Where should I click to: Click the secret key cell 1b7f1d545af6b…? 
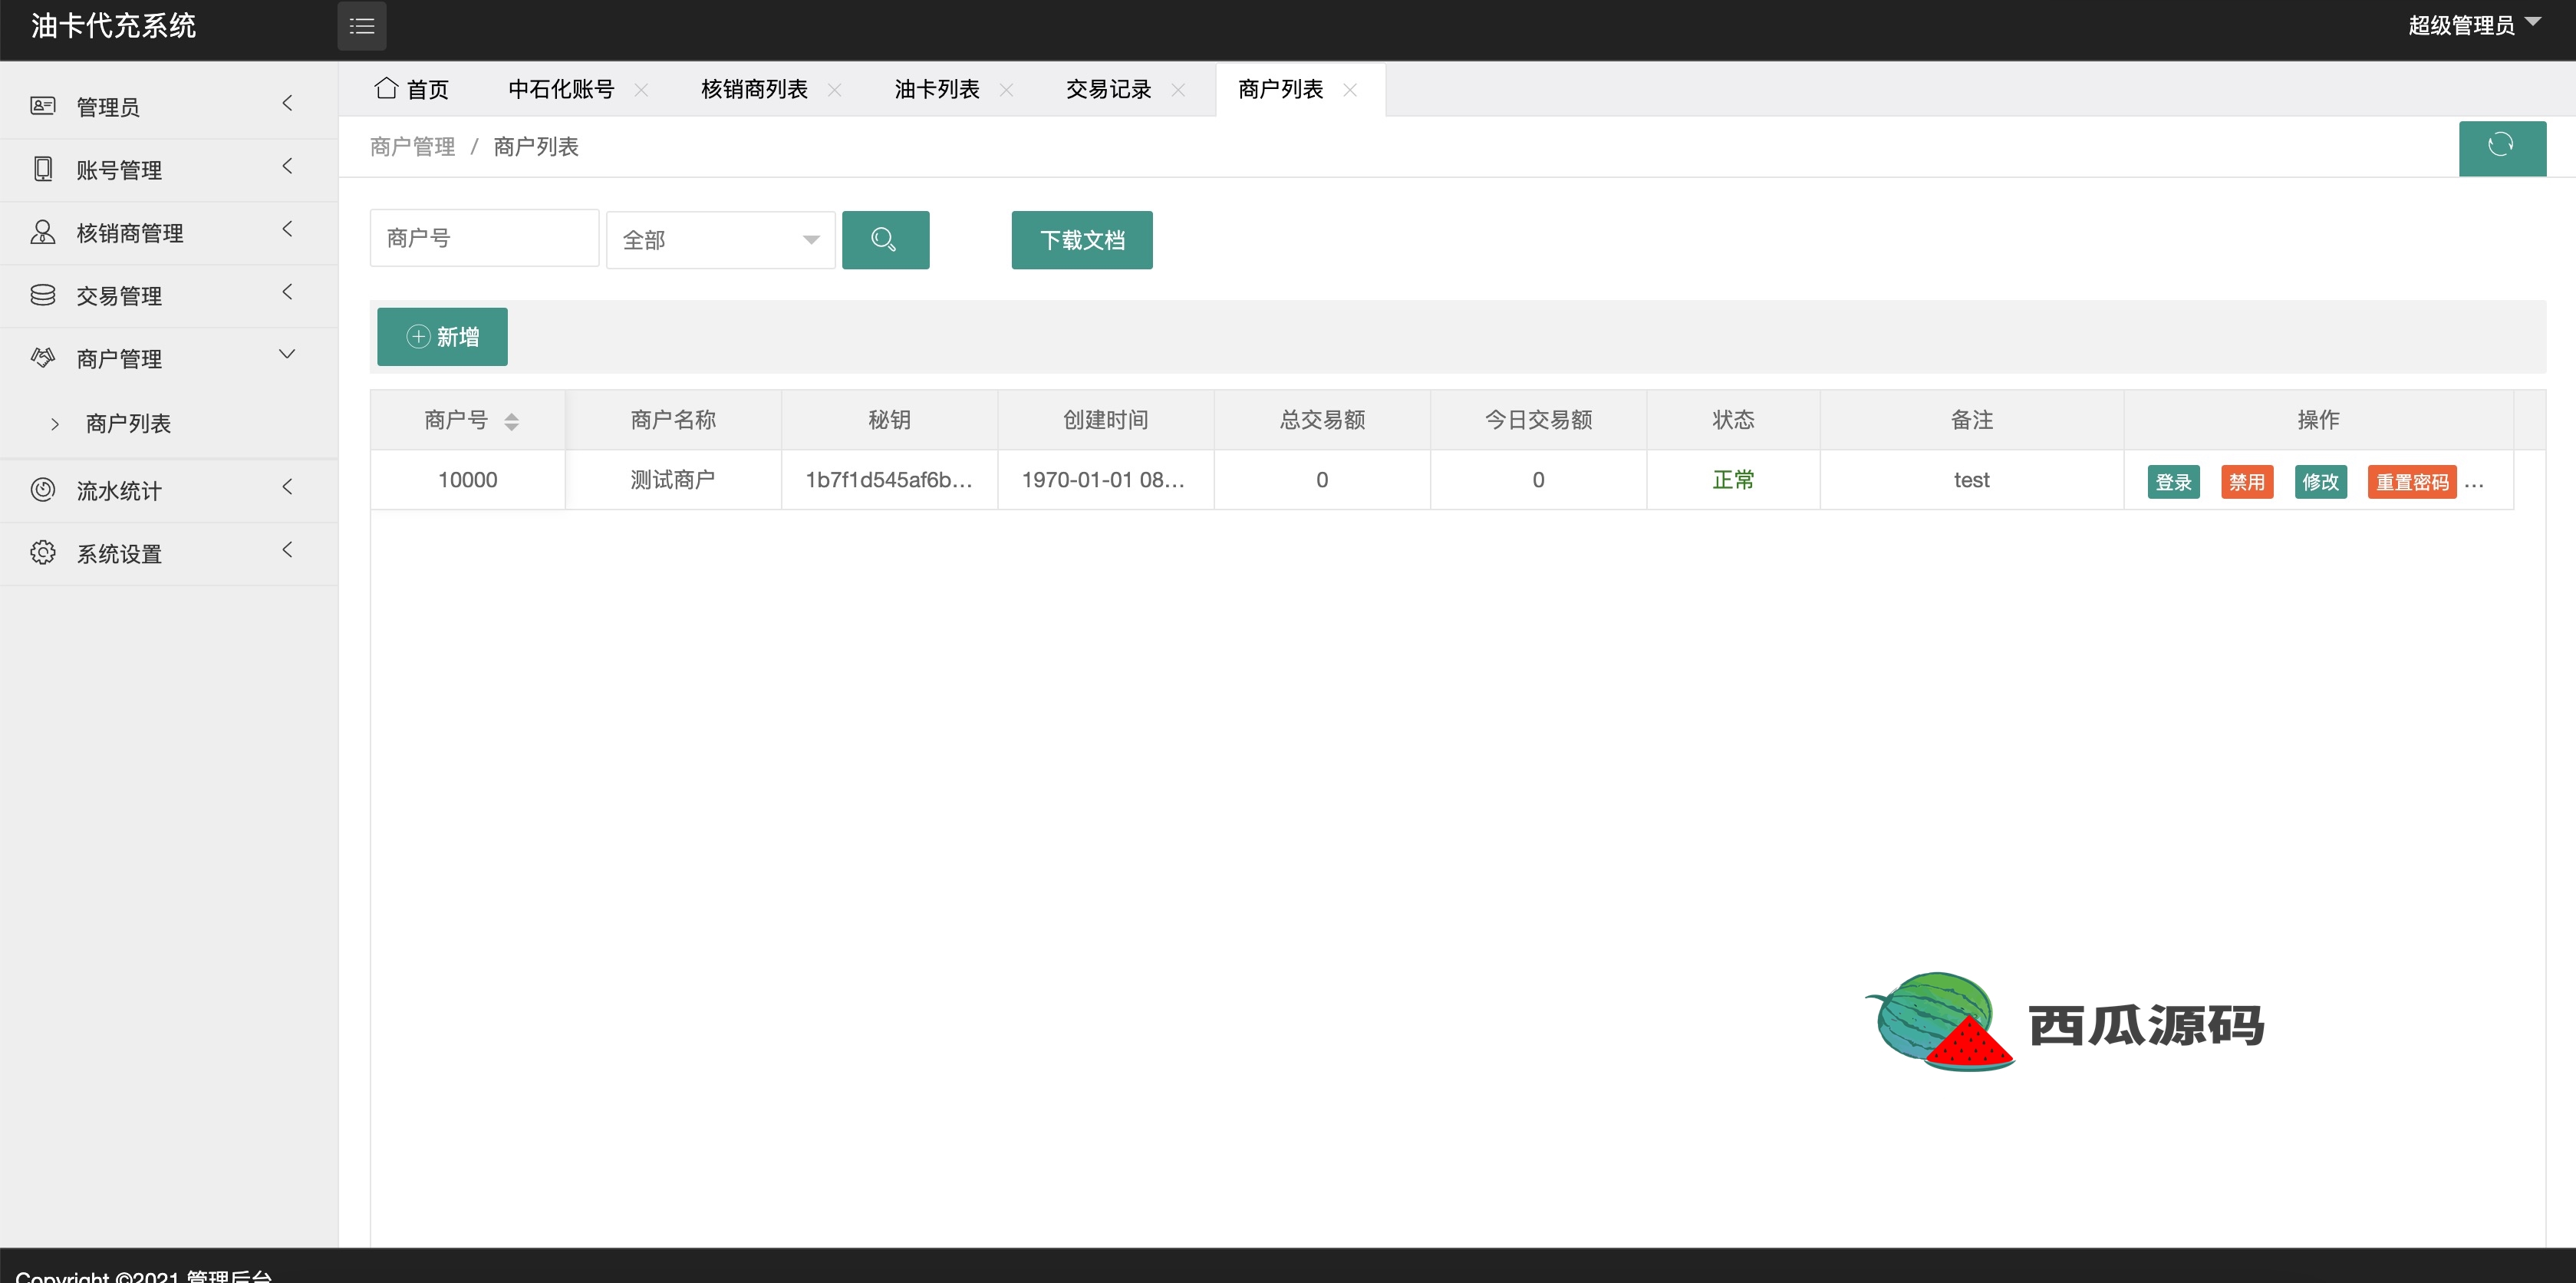[889, 480]
